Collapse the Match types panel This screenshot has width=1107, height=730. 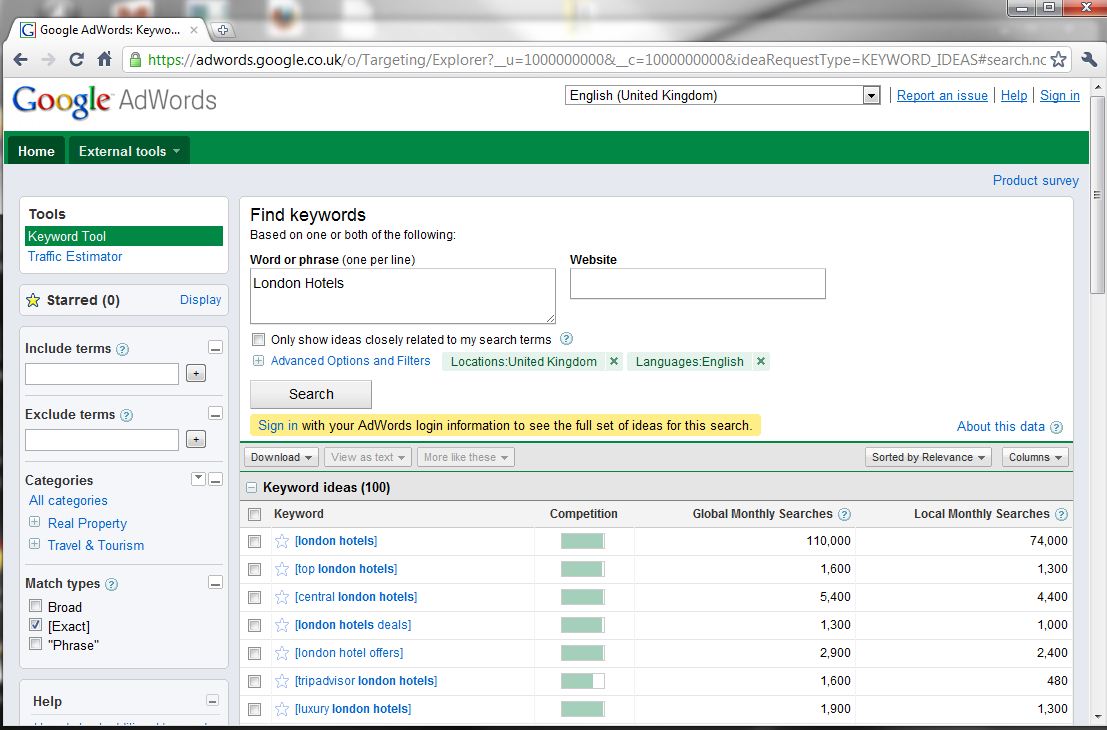tap(215, 582)
